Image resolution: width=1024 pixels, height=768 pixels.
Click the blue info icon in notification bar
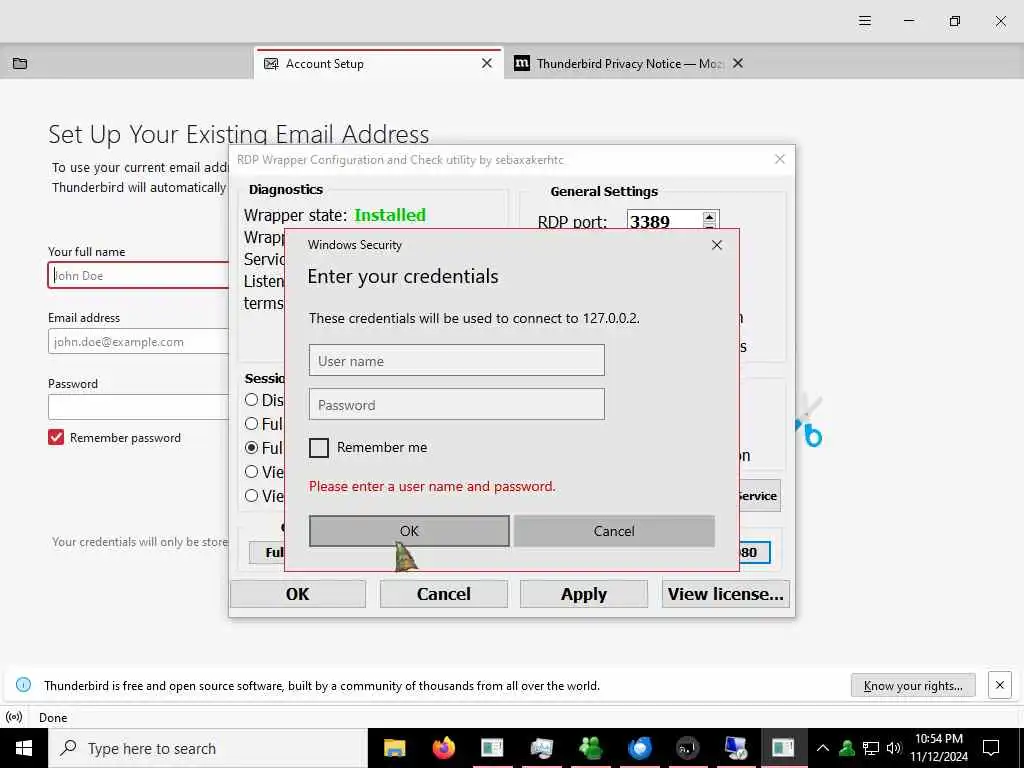point(23,684)
